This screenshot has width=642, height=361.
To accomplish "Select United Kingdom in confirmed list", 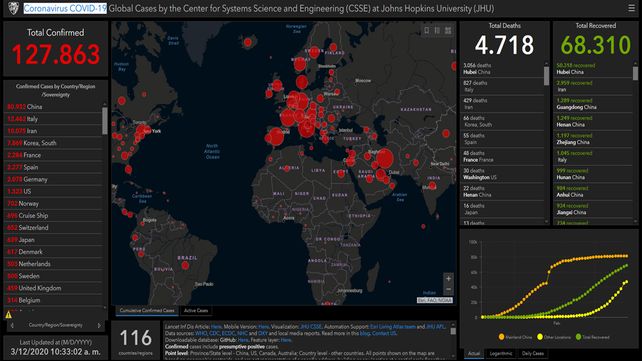I will coord(53,288).
